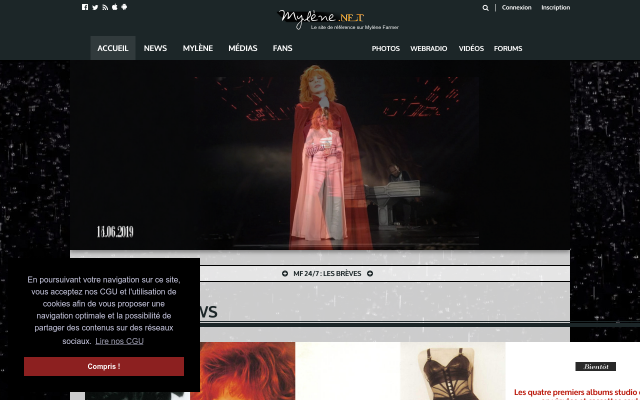This screenshot has height=400, width=640.
Task: Go to next brève with right arrow
Action: [370, 273]
